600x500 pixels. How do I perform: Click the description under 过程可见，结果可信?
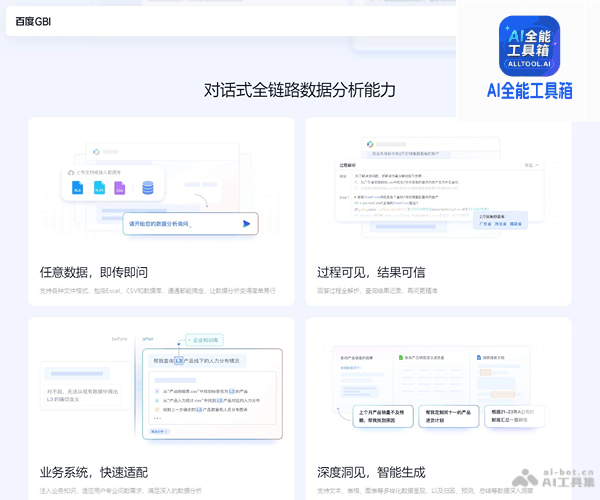click(377, 291)
